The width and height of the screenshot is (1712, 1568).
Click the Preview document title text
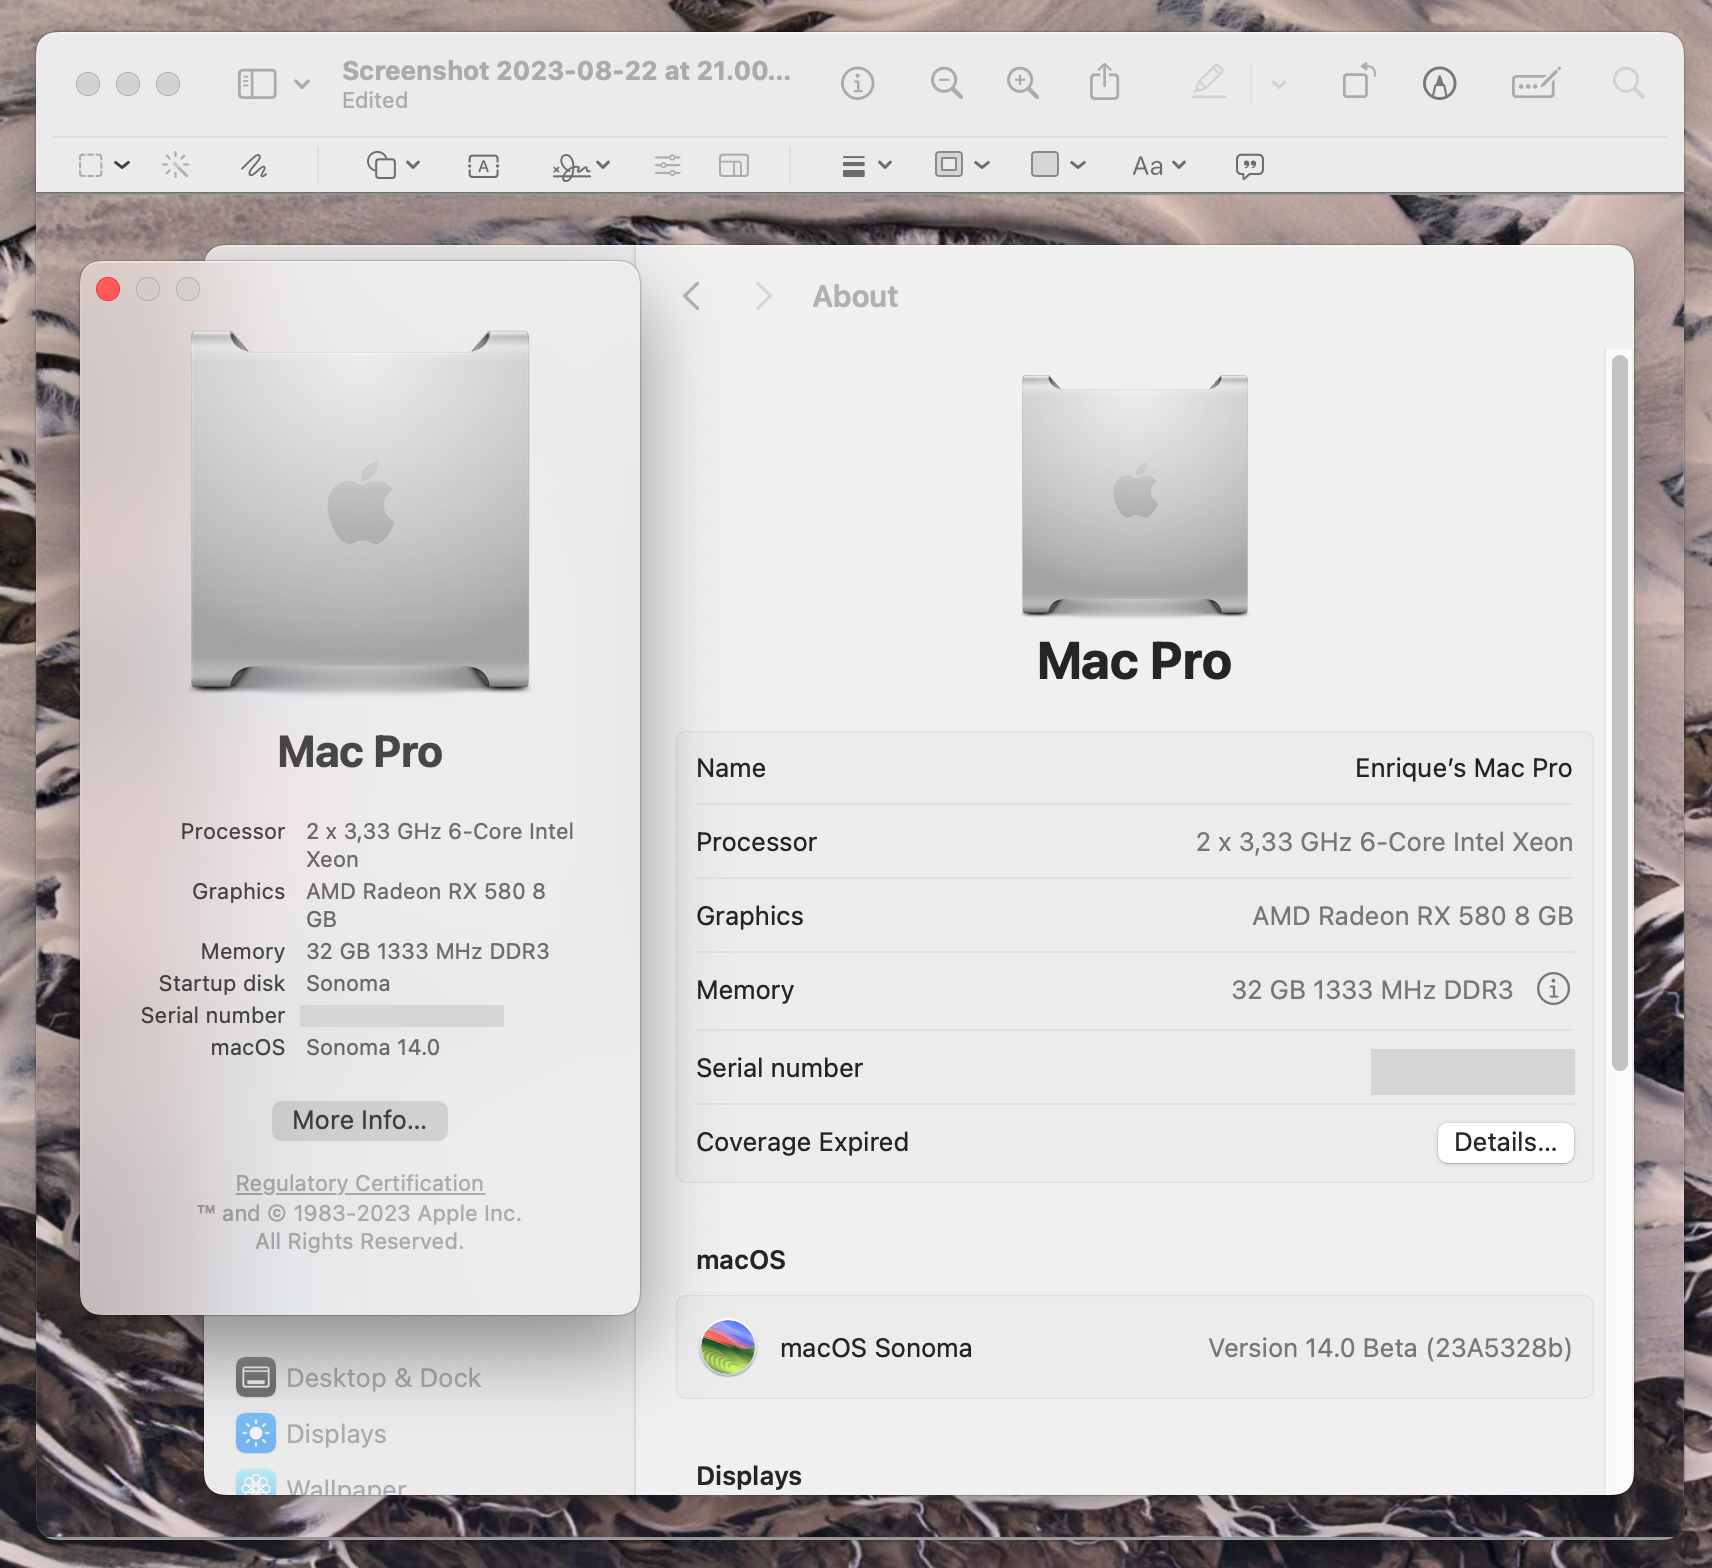pos(566,71)
